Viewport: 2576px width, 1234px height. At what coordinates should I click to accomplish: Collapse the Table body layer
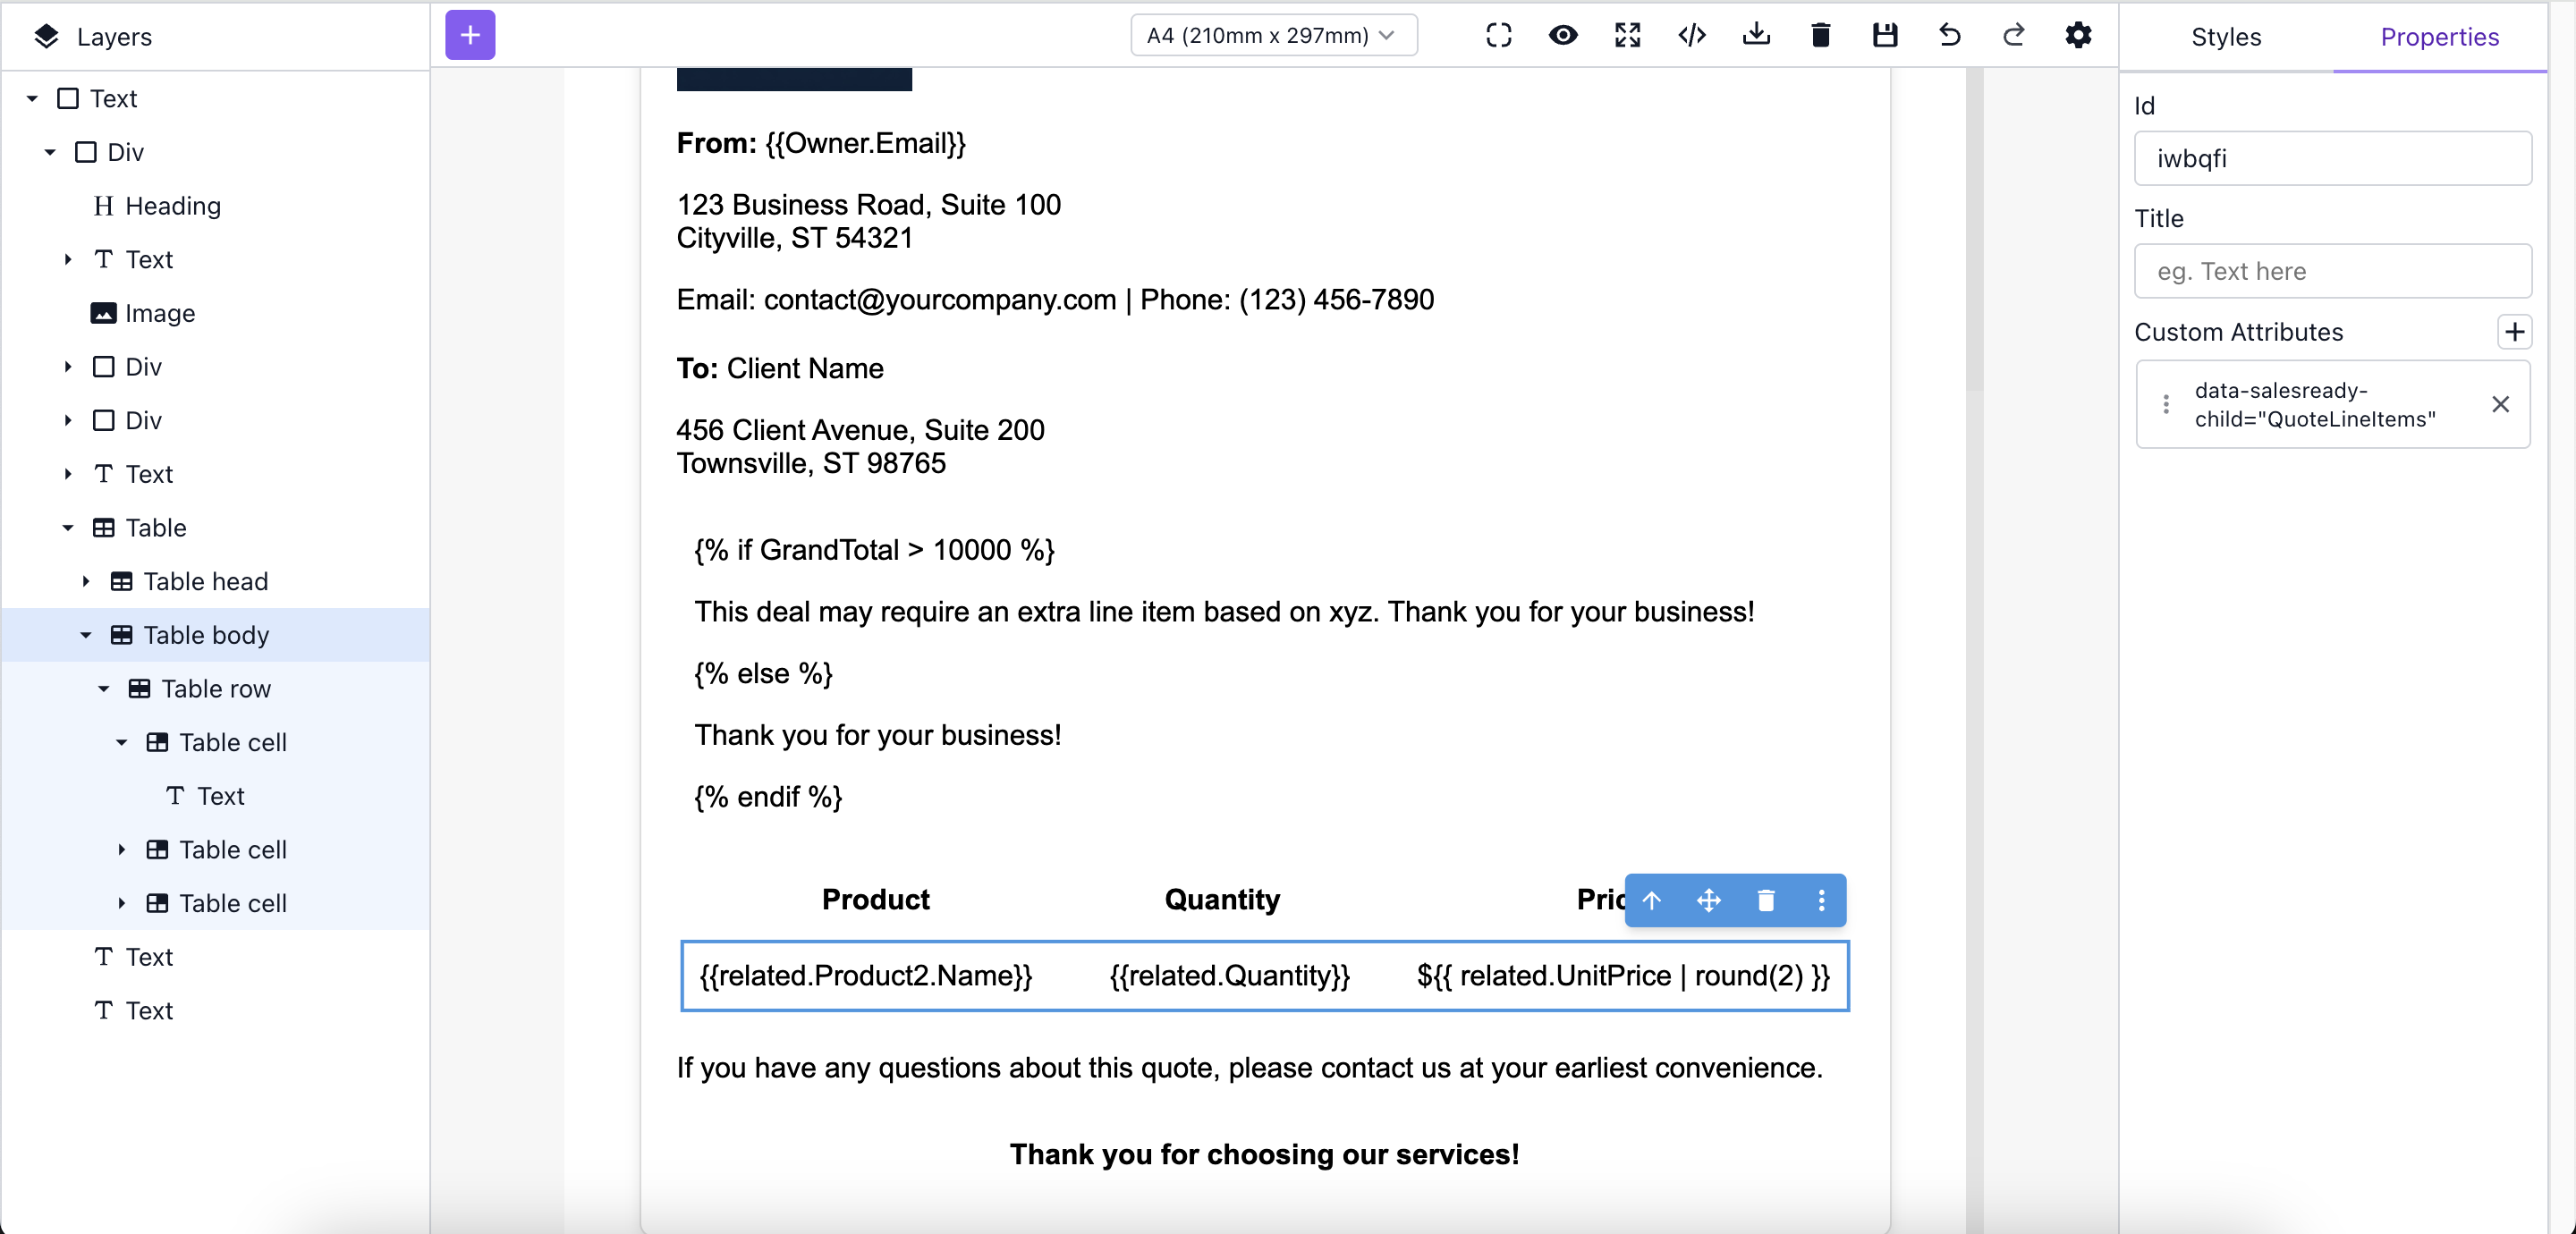point(86,635)
